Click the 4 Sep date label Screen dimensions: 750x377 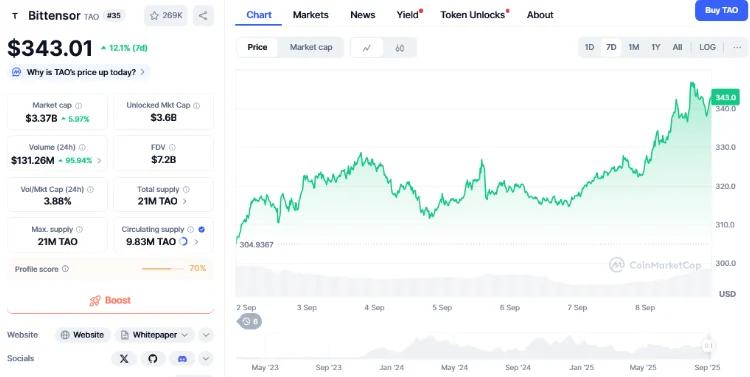pyautogui.click(x=374, y=308)
